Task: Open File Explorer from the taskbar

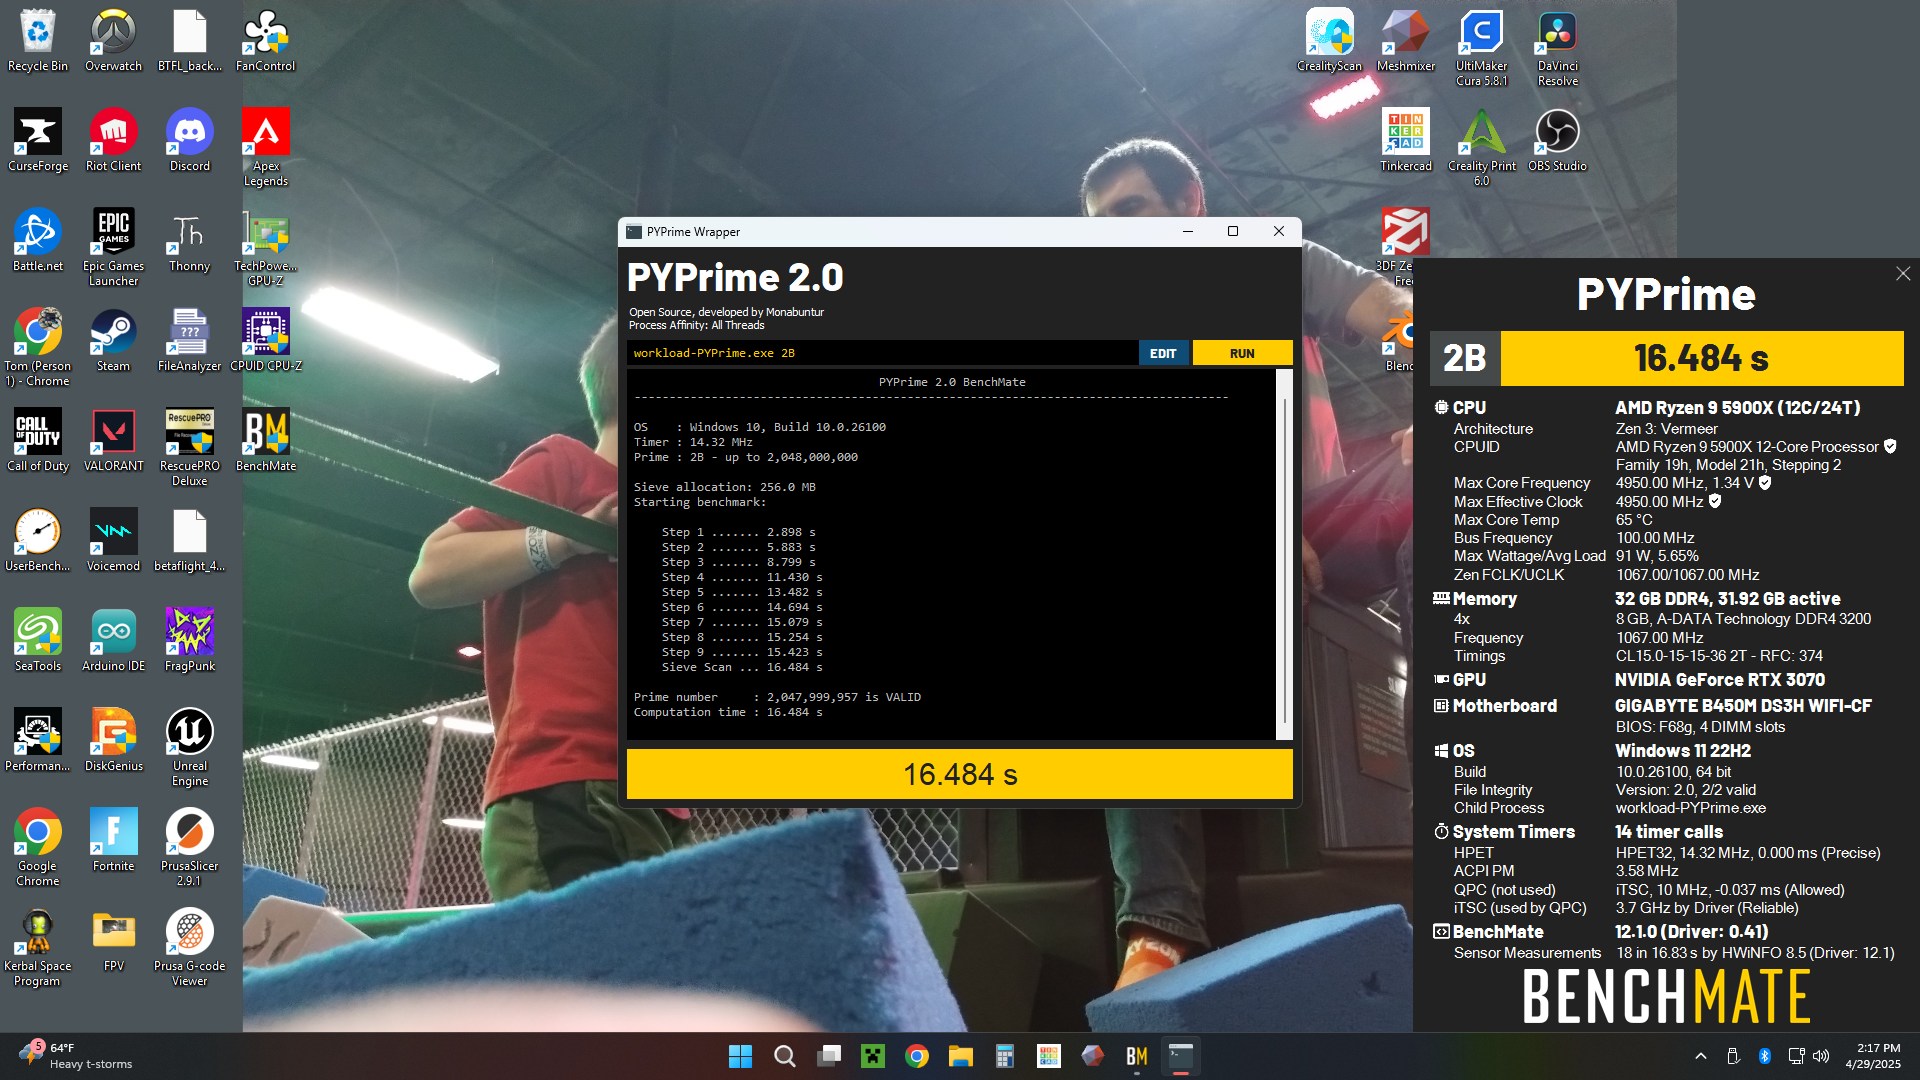Action: coord(961,1056)
